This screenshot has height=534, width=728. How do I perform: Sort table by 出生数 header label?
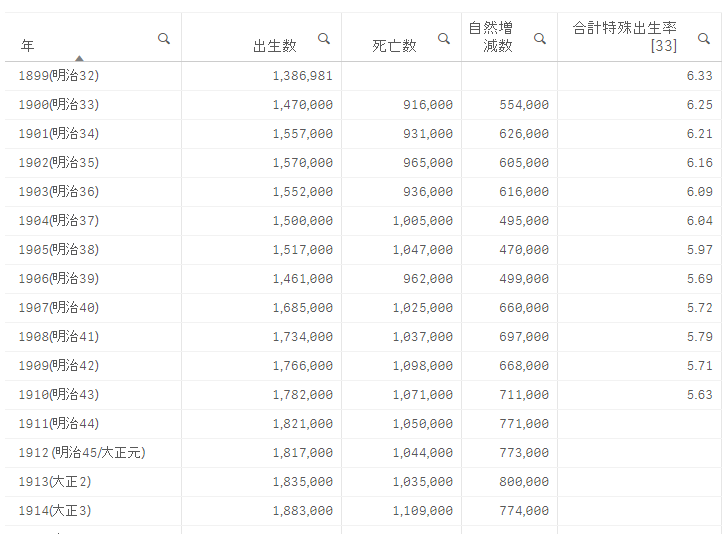274,46
